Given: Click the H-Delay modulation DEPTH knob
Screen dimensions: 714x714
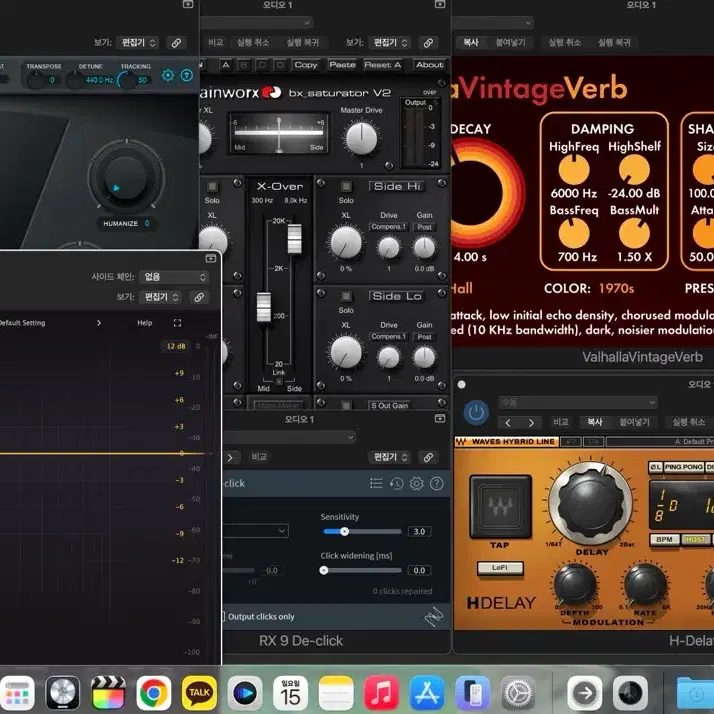Looking at the screenshot, I should [575, 586].
